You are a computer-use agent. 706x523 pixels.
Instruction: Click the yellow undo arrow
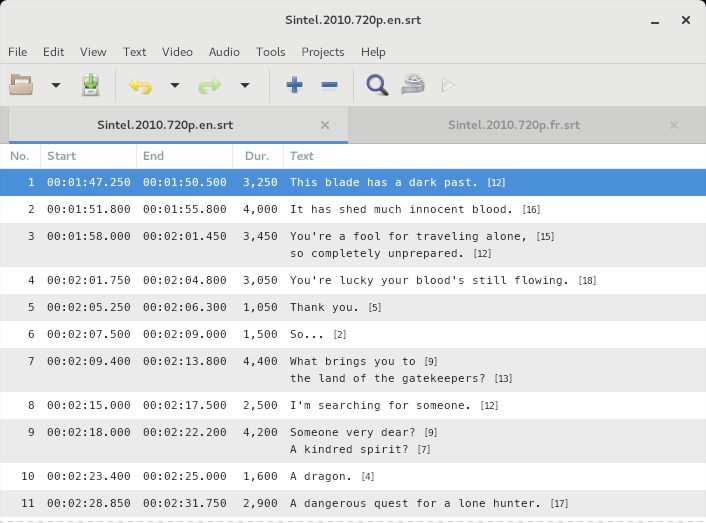pyautogui.click(x=140, y=85)
